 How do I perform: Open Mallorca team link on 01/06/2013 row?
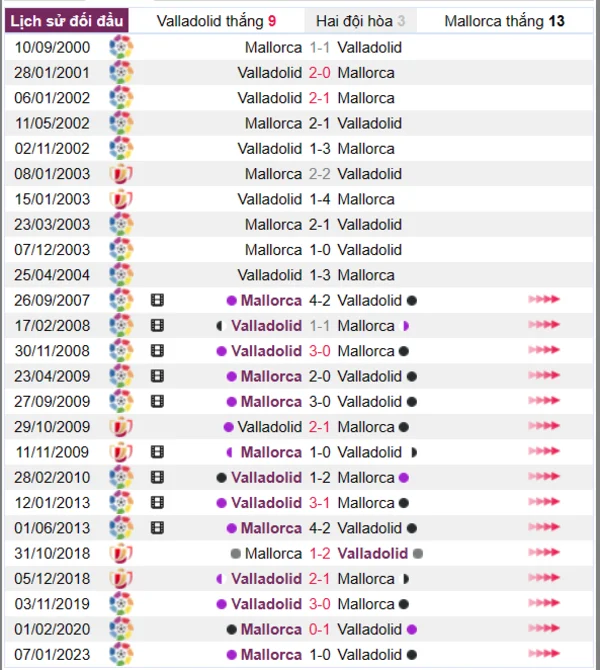(271, 528)
